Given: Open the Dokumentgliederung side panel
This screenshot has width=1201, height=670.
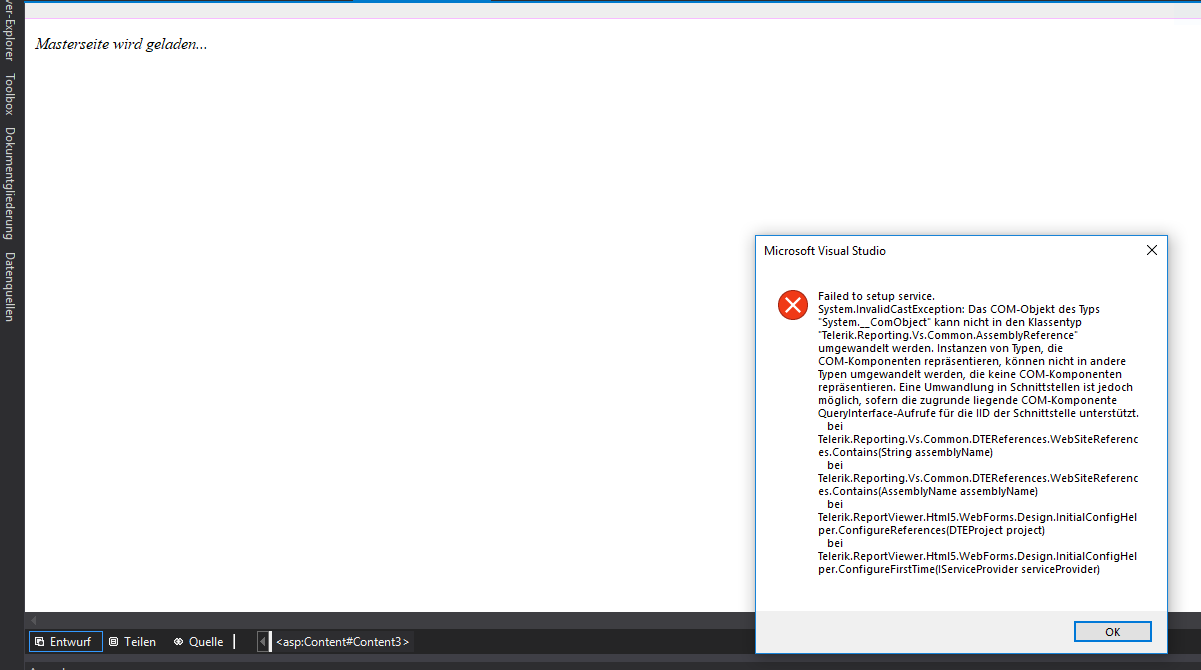Looking at the screenshot, I should tap(10, 183).
